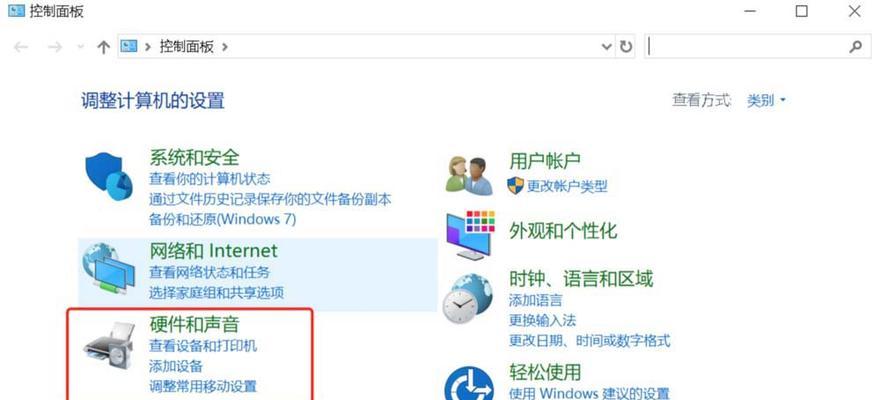Open the Network and Internet globe icon
880x400 pixels.
pos(108,268)
